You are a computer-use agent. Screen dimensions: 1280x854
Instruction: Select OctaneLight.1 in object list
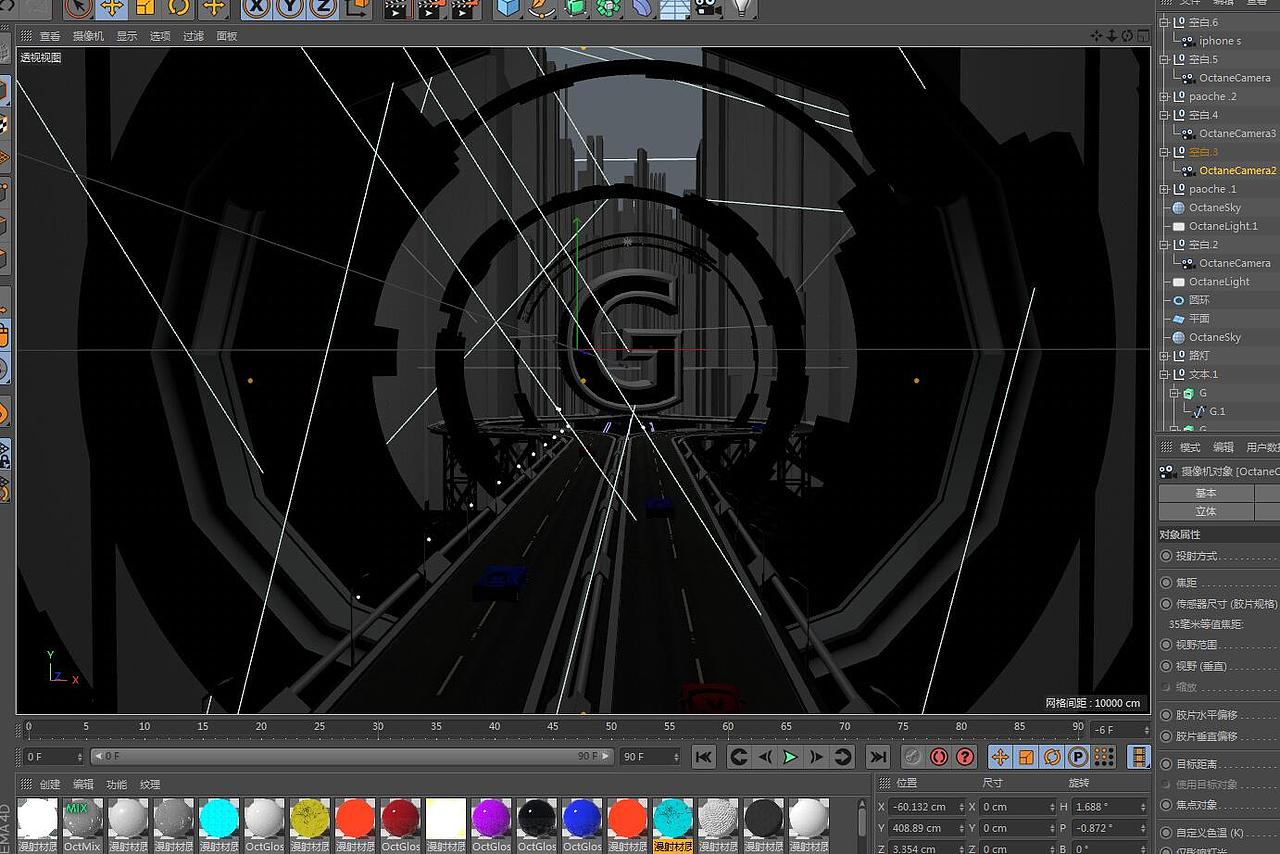[x=1223, y=226]
